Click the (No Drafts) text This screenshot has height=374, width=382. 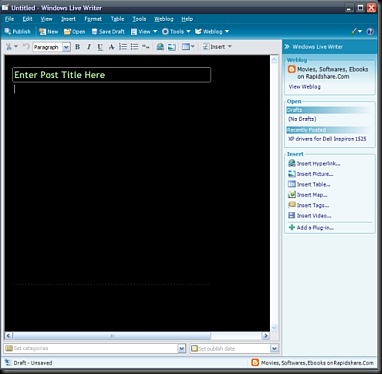pos(302,119)
